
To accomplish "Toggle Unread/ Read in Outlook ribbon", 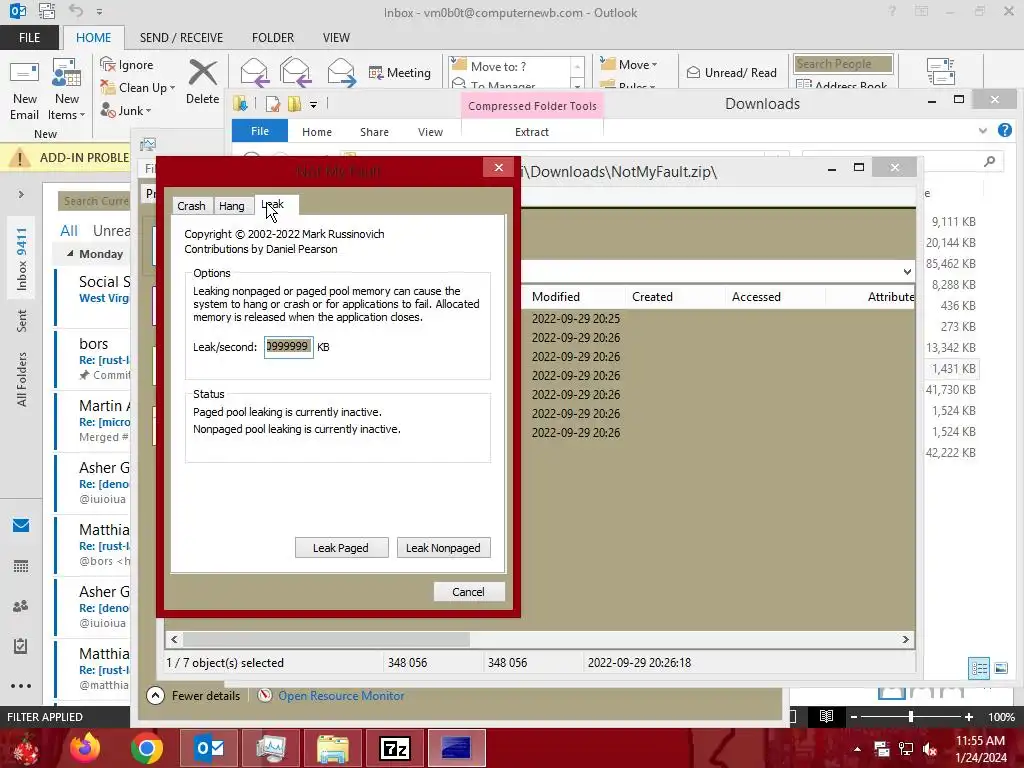I will [732, 72].
